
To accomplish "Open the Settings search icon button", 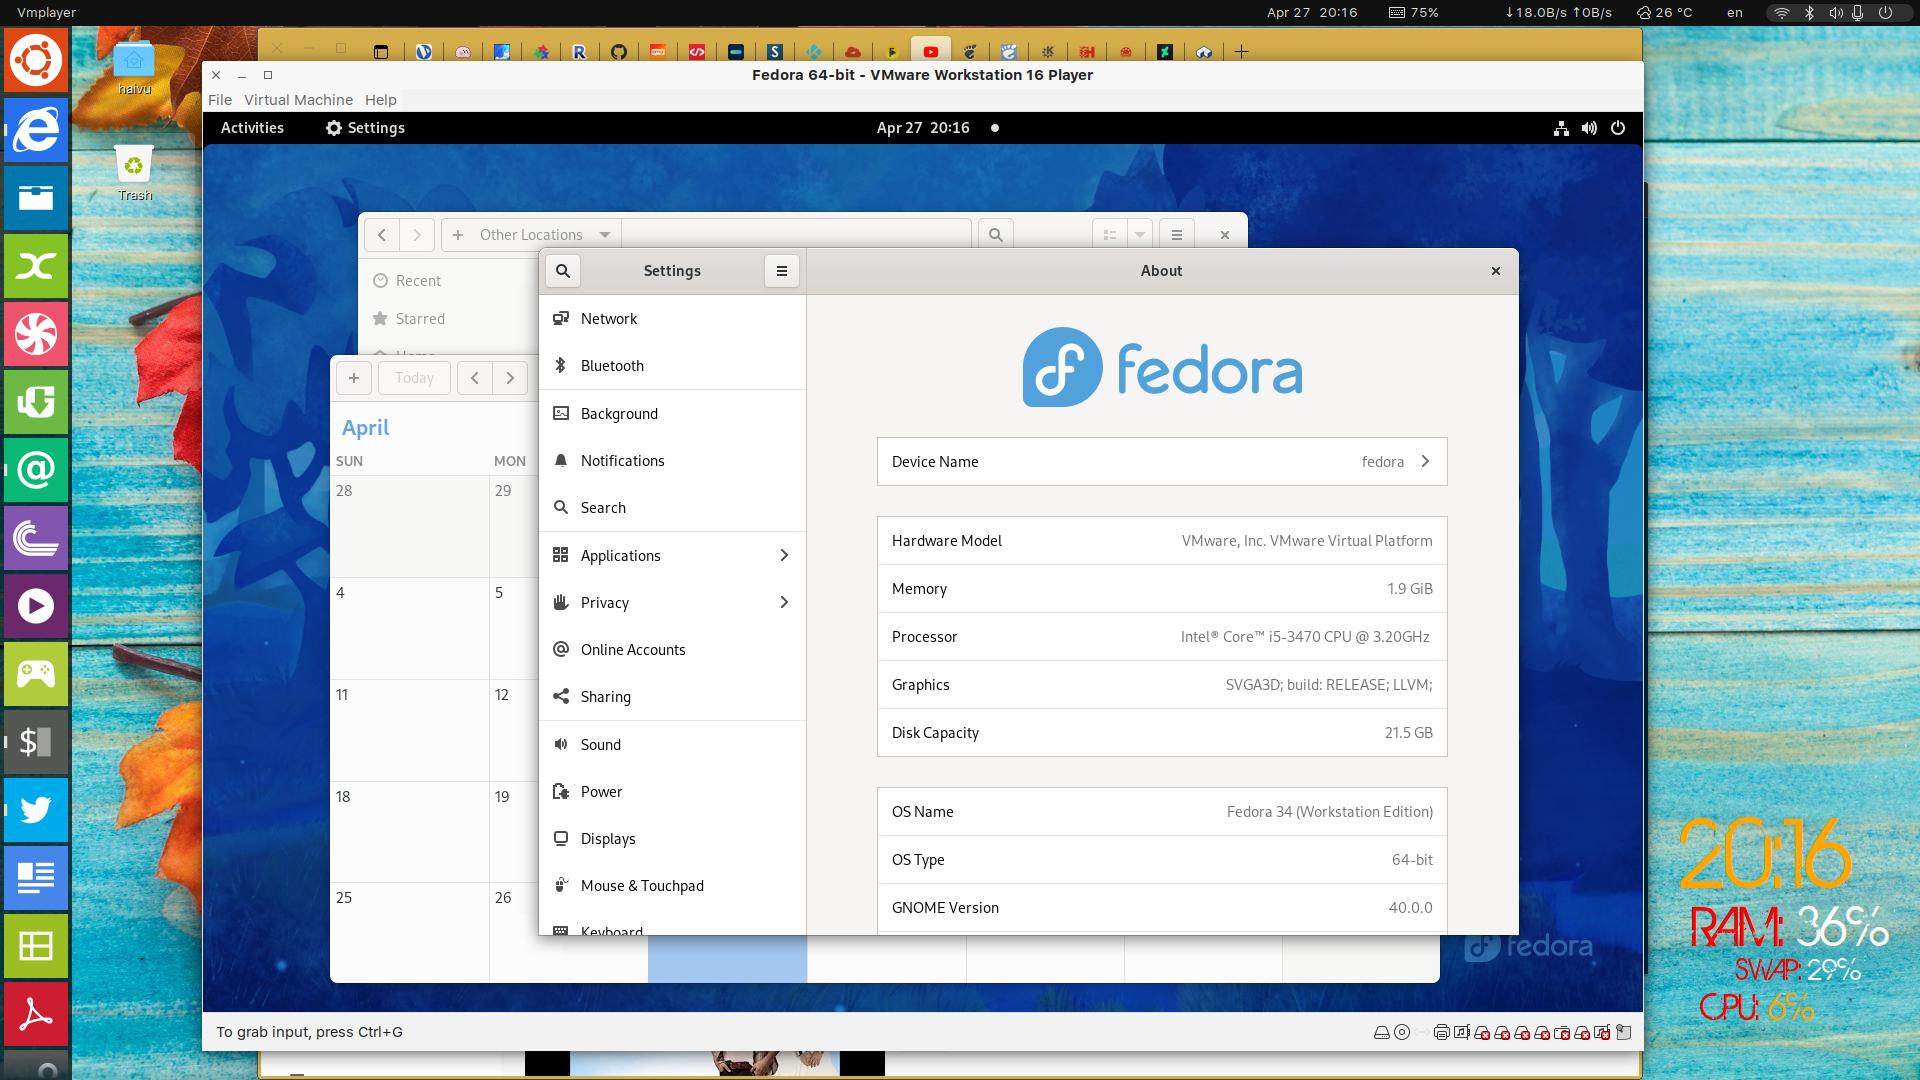I will 563,271.
